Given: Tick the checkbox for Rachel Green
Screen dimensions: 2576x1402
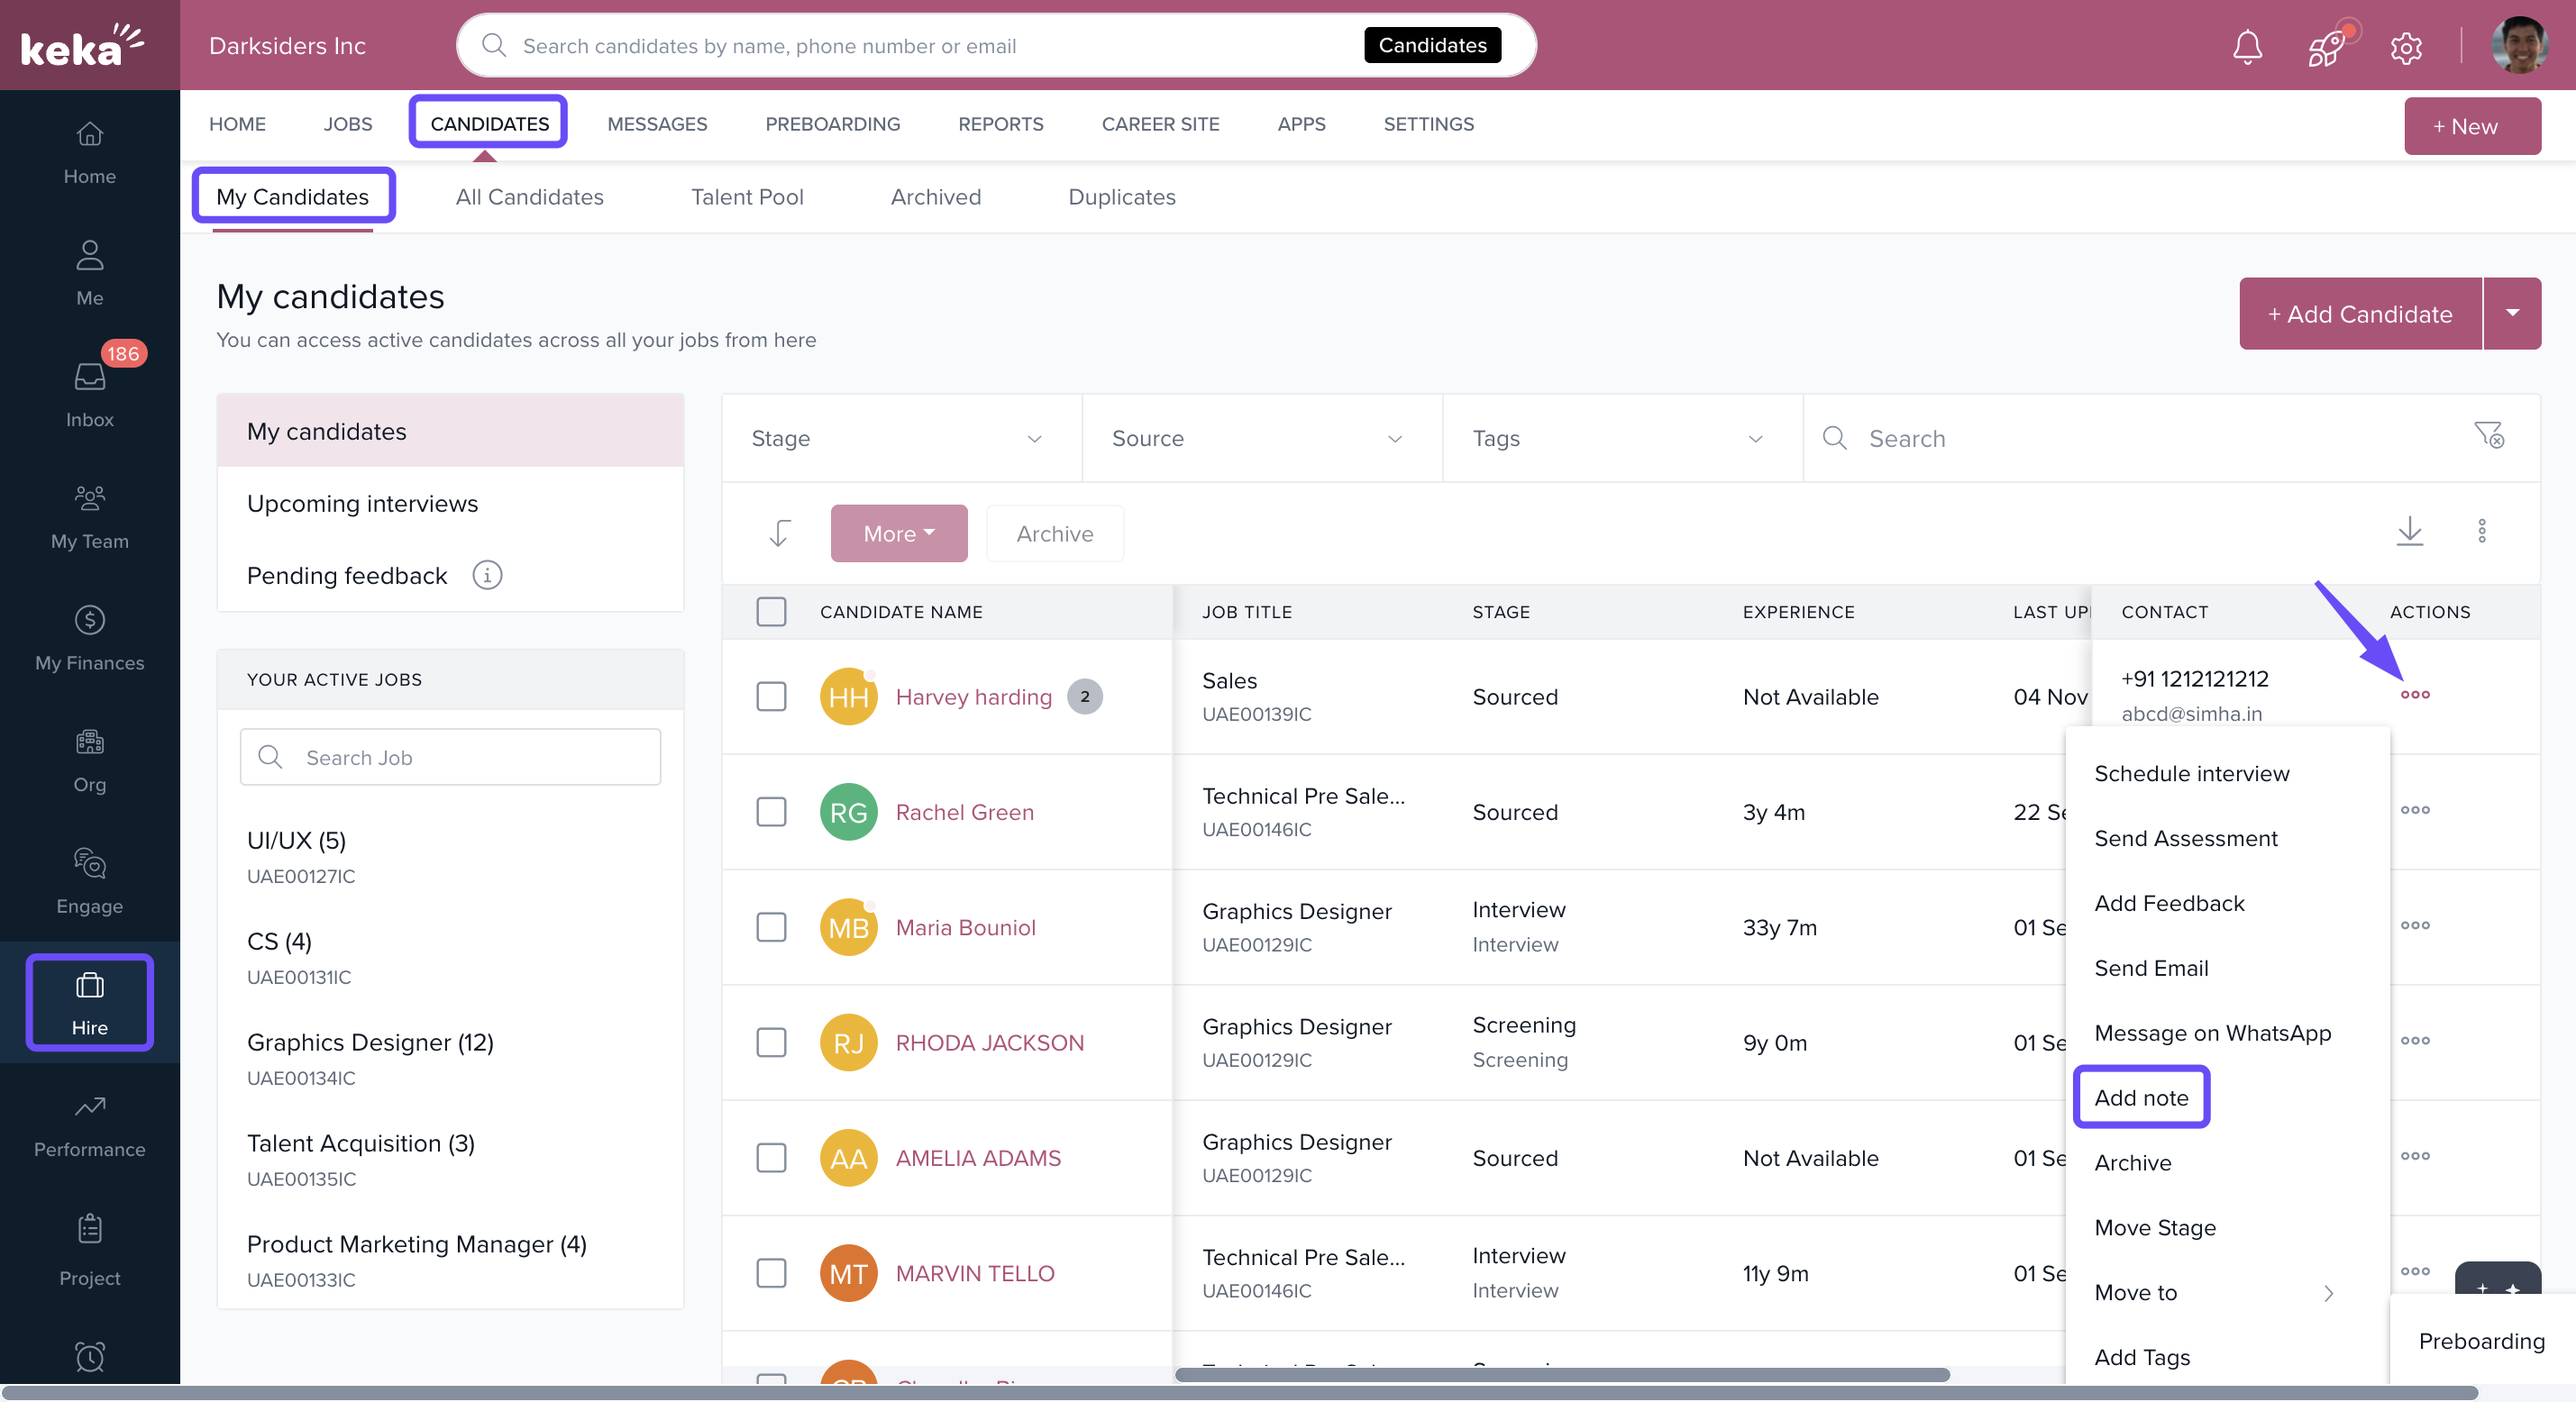Looking at the screenshot, I should [771, 812].
